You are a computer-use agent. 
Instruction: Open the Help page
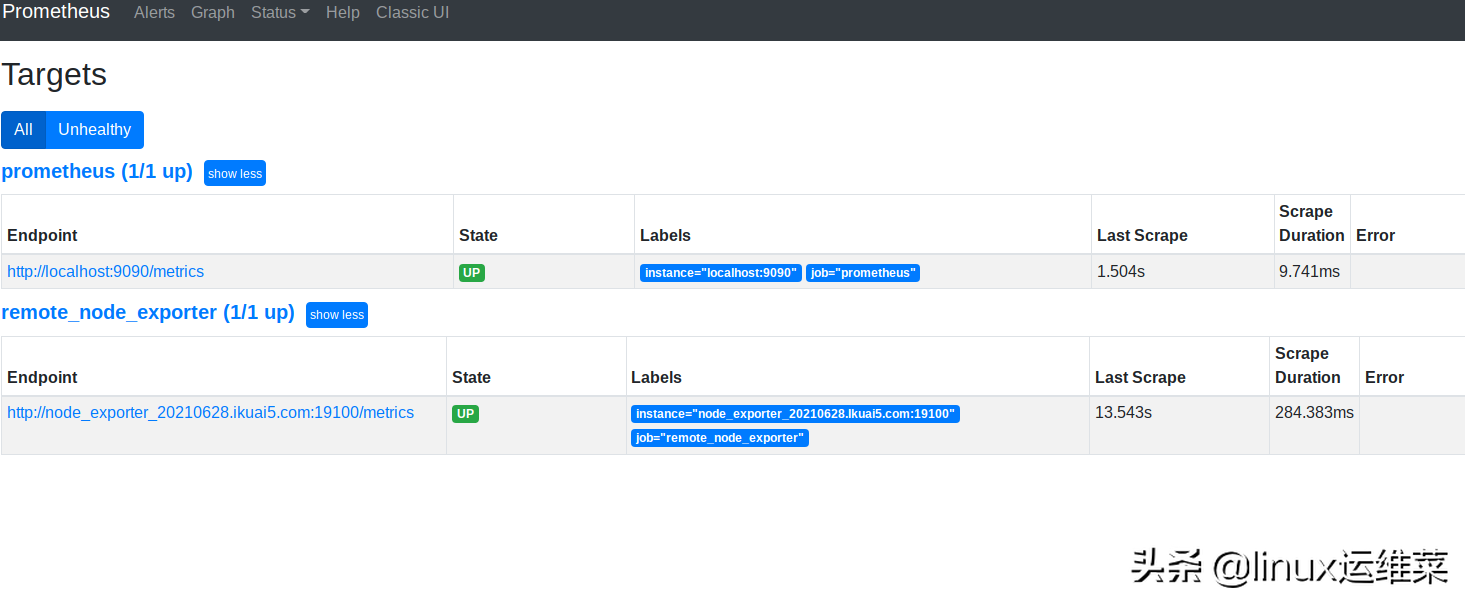[343, 13]
